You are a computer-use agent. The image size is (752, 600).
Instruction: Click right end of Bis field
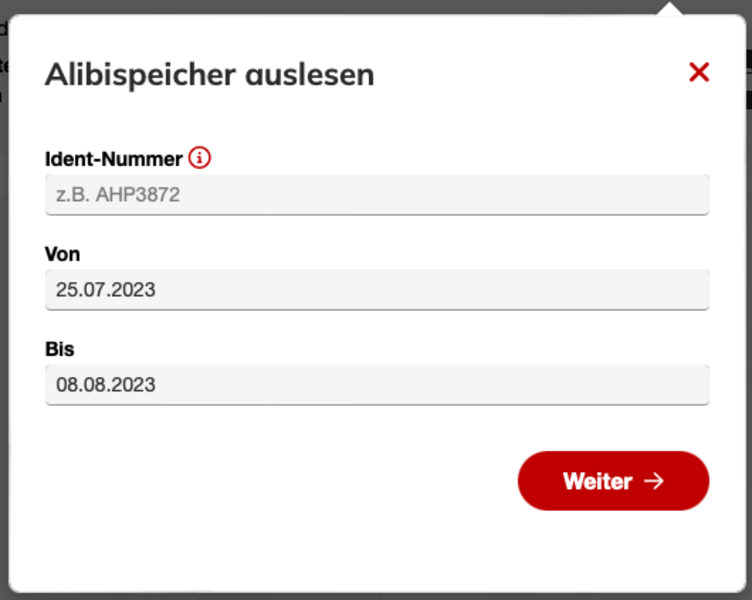(x=690, y=384)
